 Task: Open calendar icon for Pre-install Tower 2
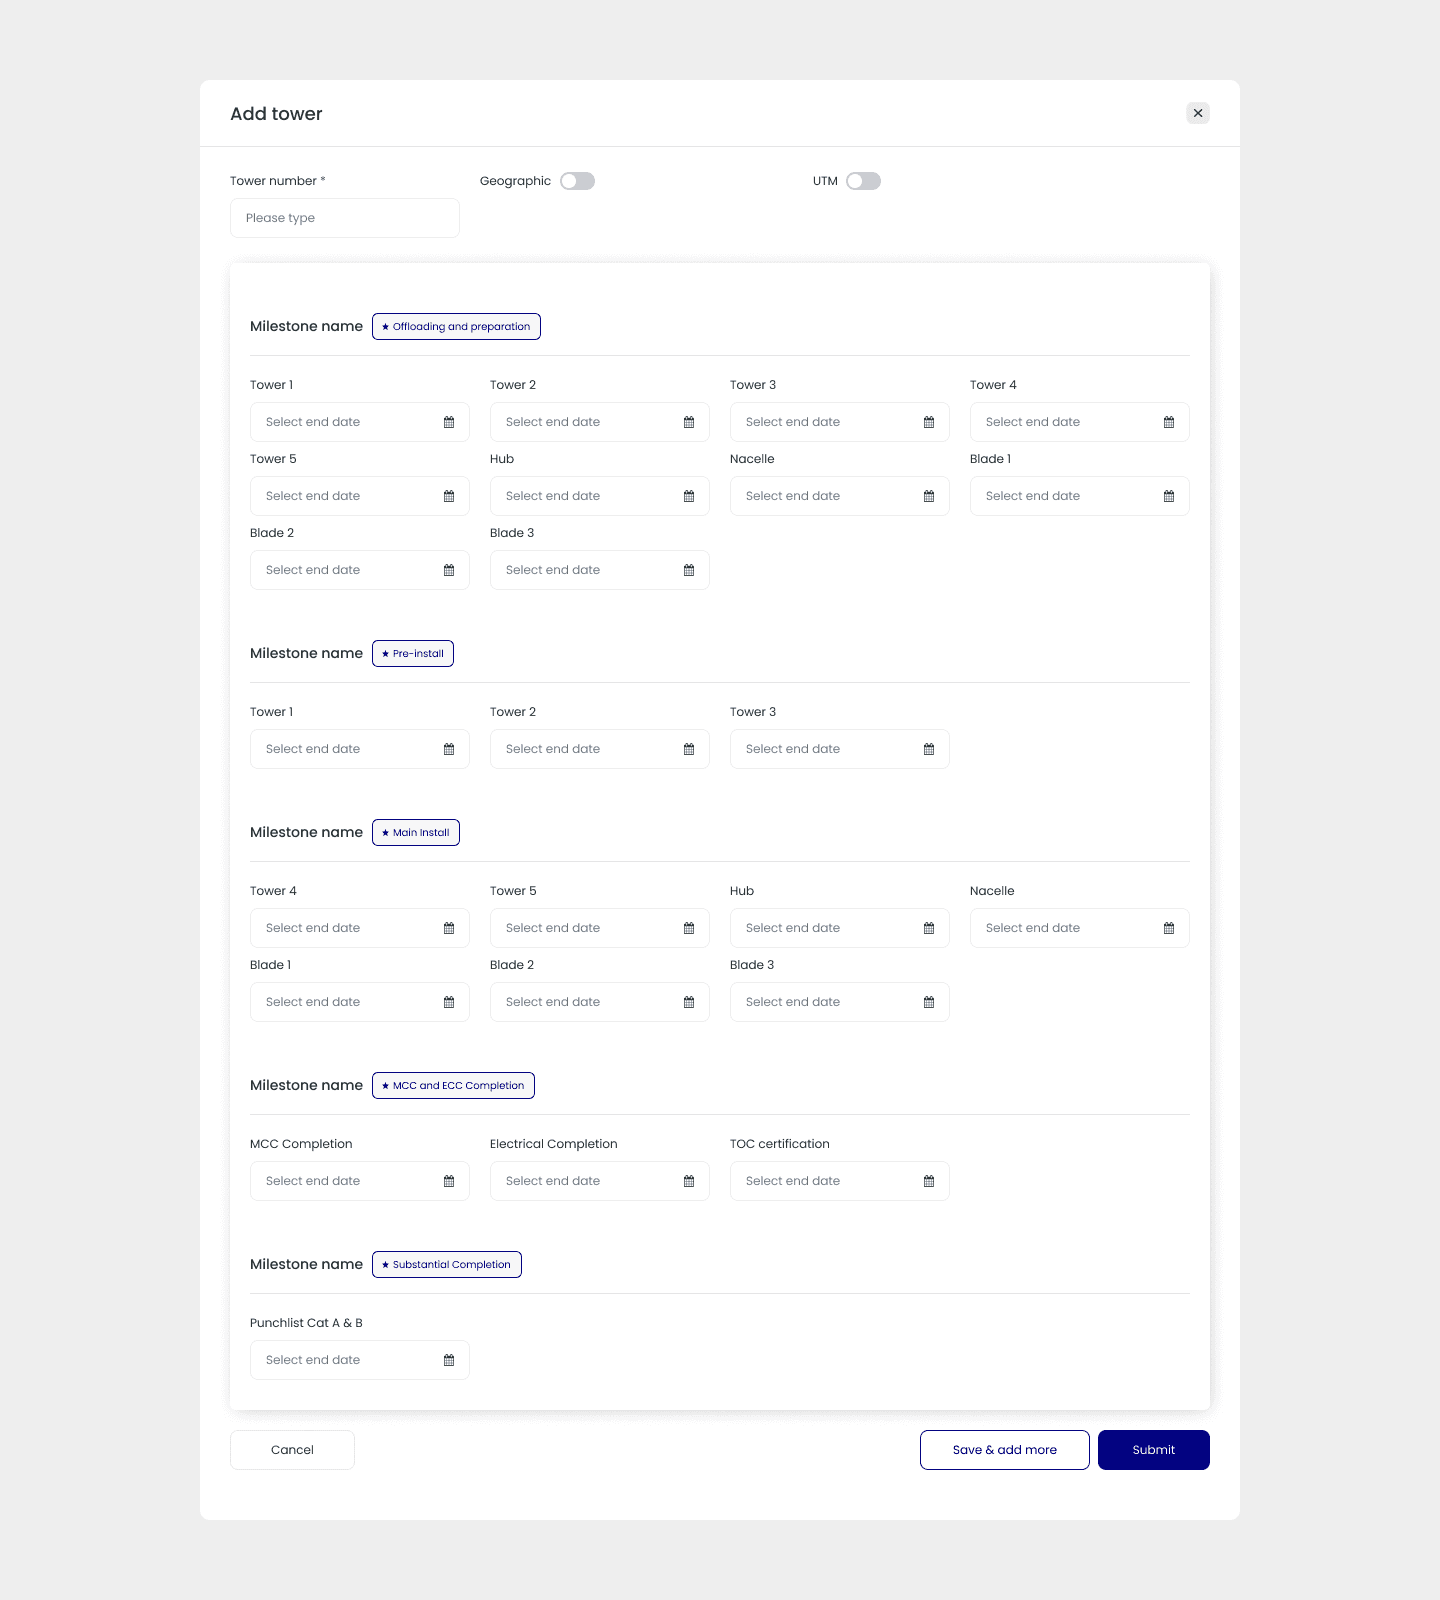(x=689, y=749)
